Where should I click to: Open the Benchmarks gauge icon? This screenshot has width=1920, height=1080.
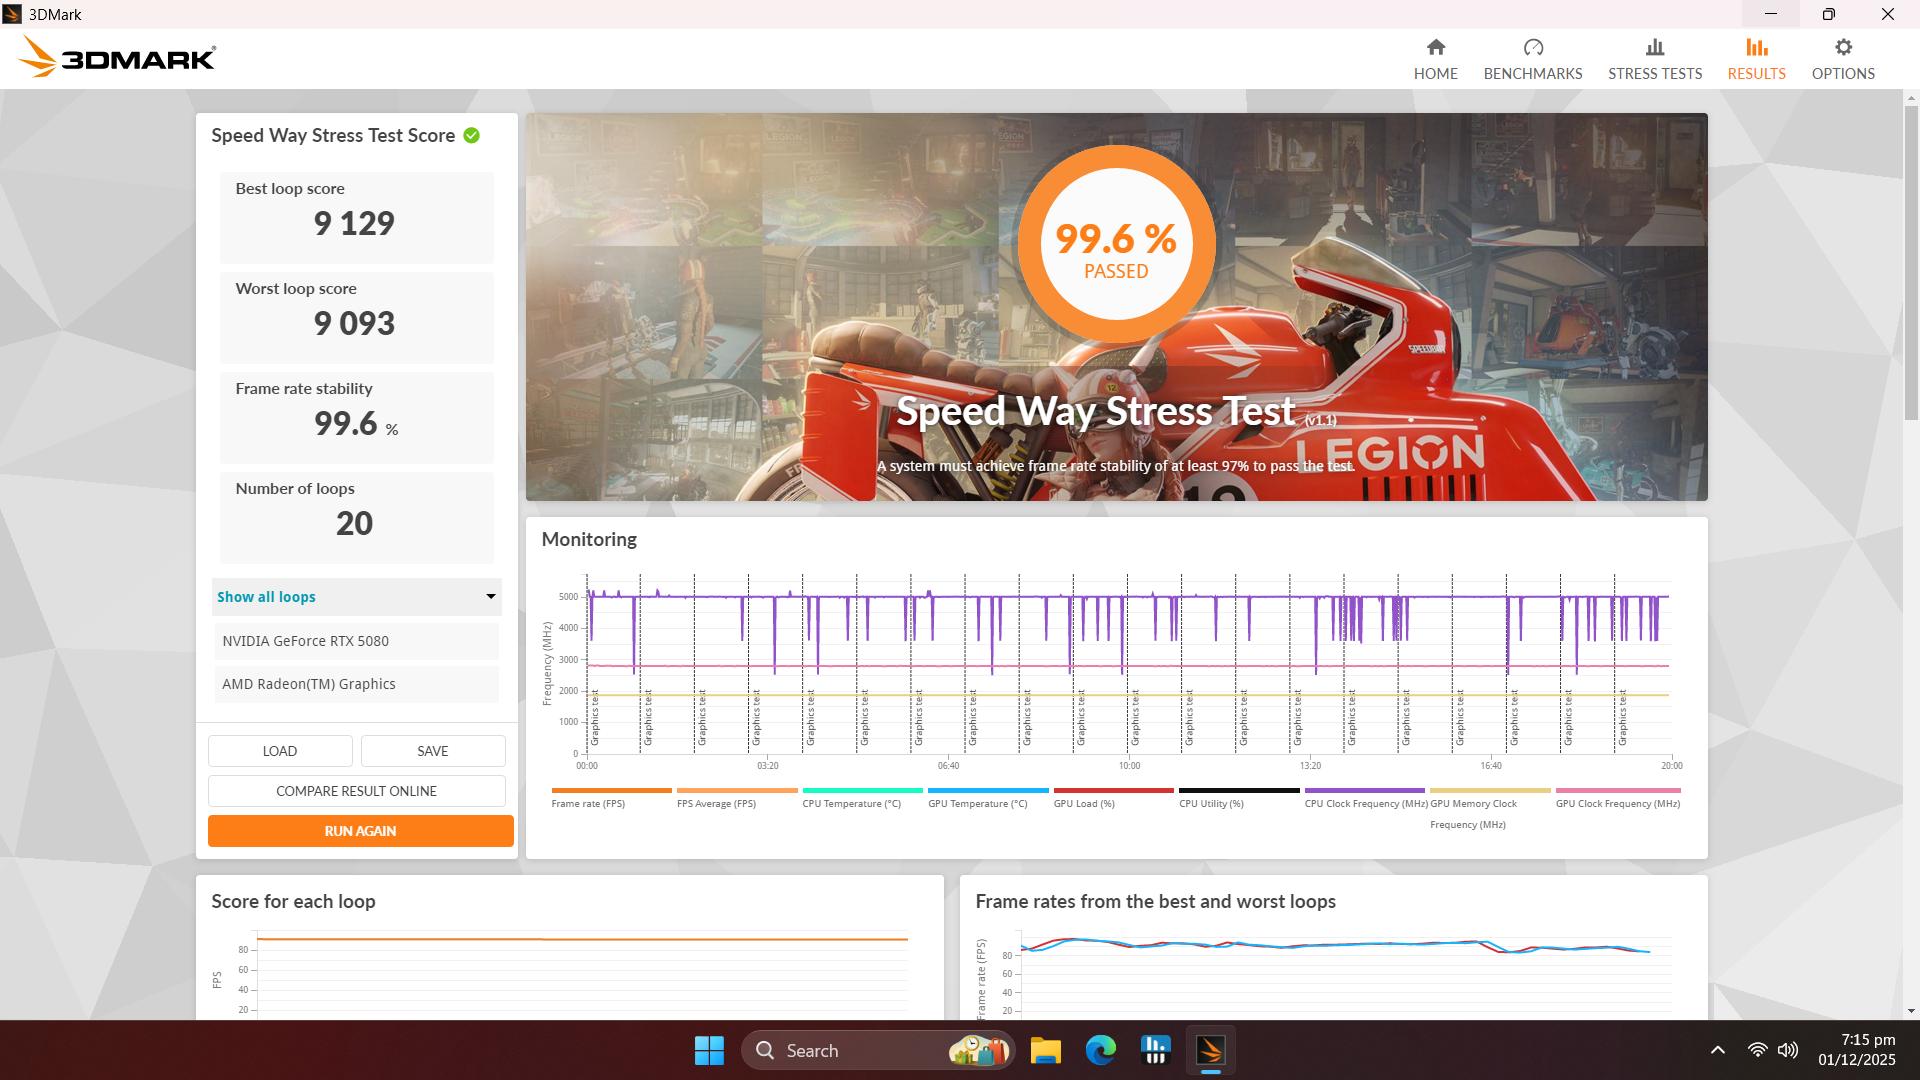[x=1532, y=47]
